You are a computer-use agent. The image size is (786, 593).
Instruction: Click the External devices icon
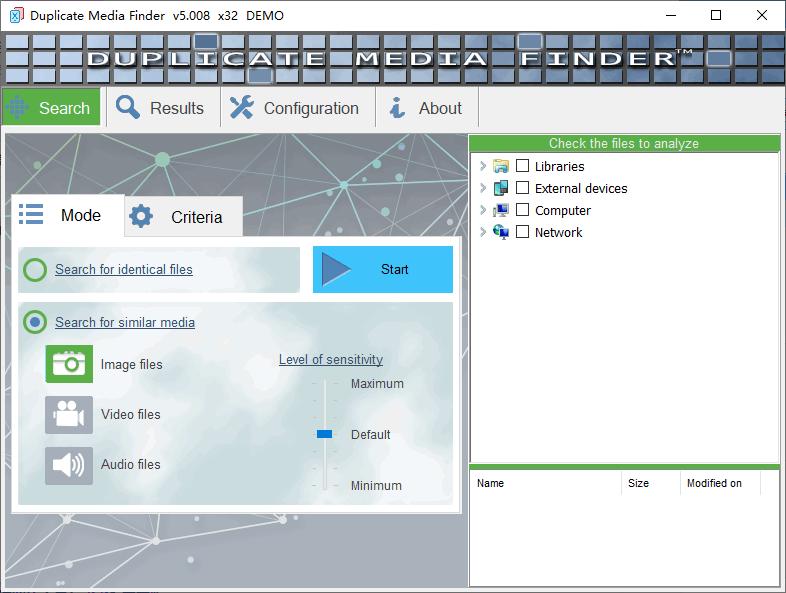point(500,188)
